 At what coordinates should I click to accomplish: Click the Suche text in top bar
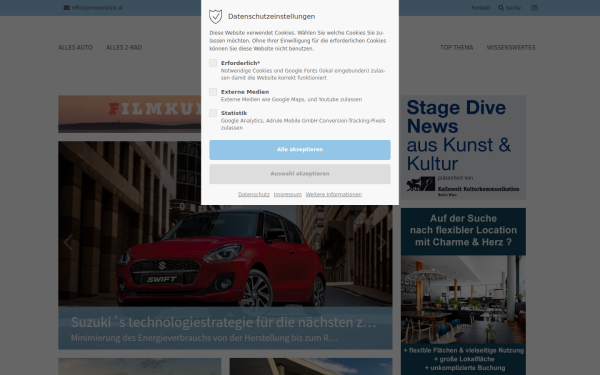pyautogui.click(x=513, y=8)
